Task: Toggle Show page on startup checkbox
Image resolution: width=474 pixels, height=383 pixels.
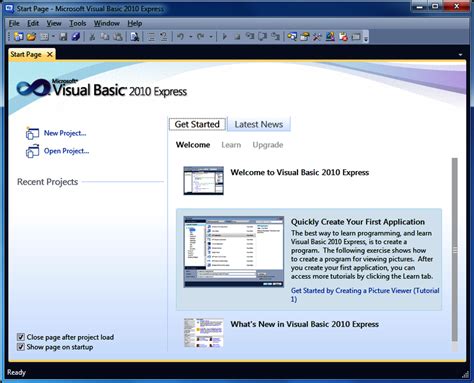Action: 21,347
